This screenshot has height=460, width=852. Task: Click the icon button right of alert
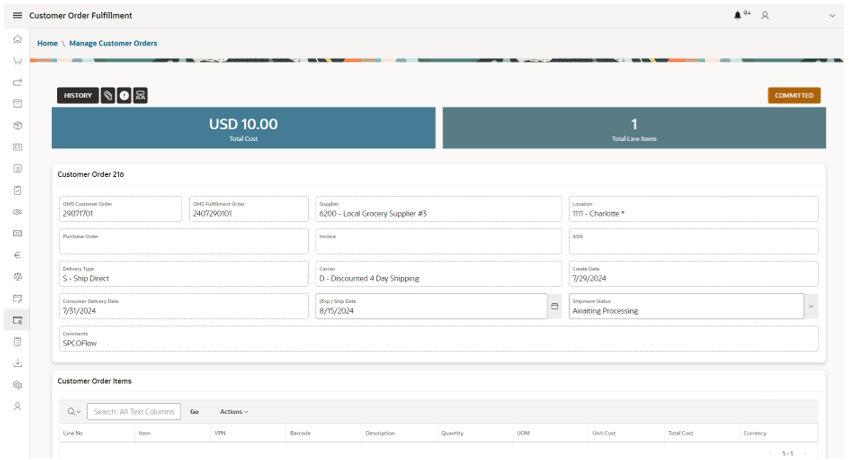pos(140,96)
